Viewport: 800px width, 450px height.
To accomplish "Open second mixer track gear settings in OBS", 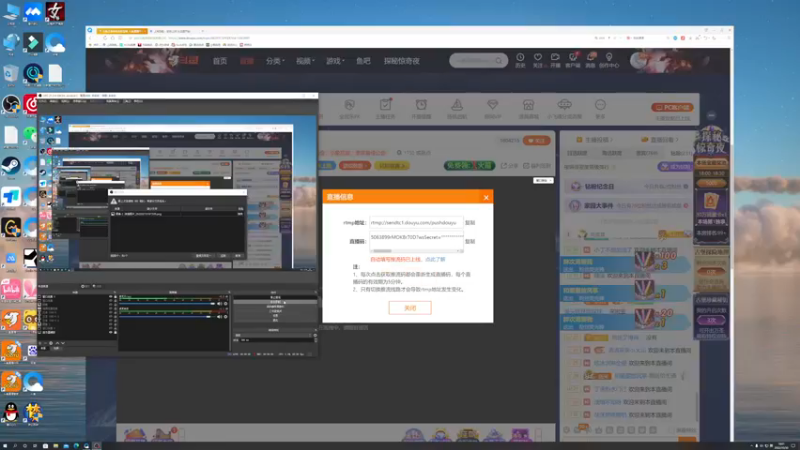I will pos(226,317).
